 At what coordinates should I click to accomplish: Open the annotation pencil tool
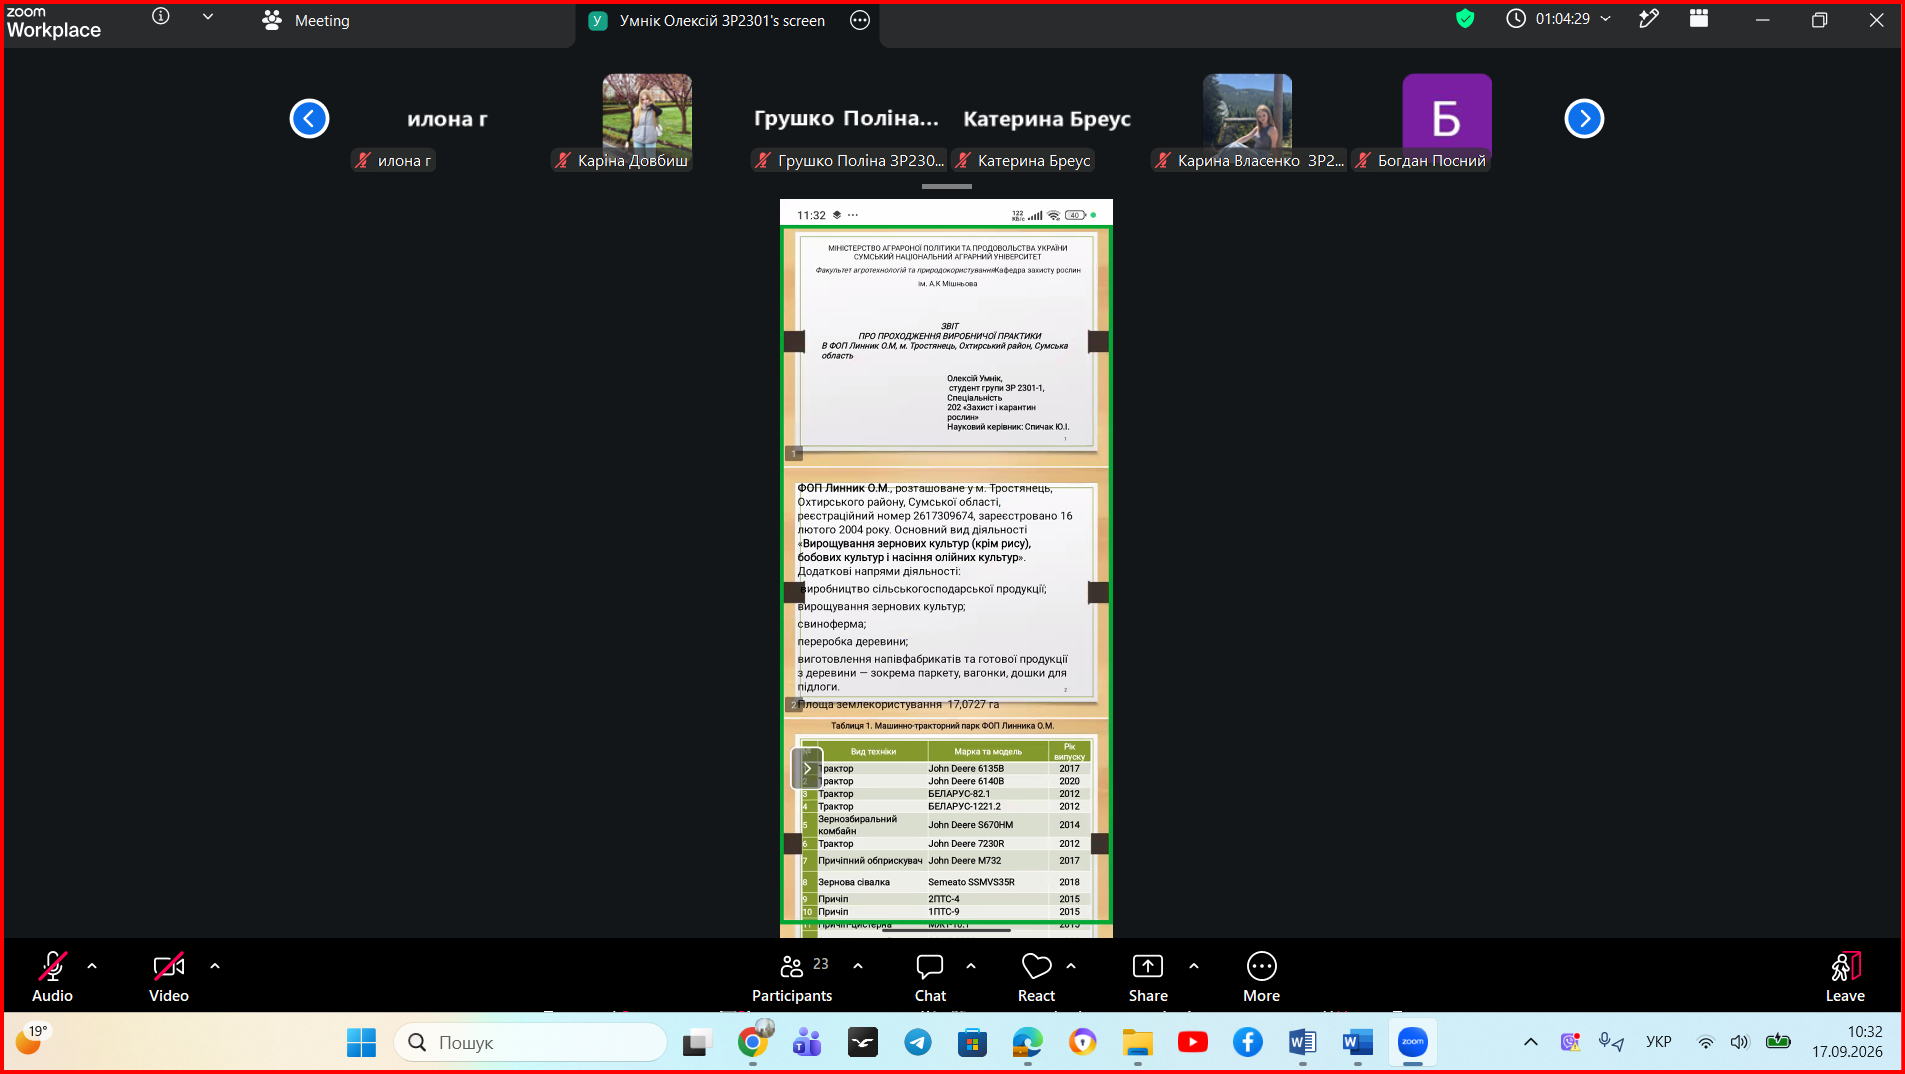point(1649,19)
